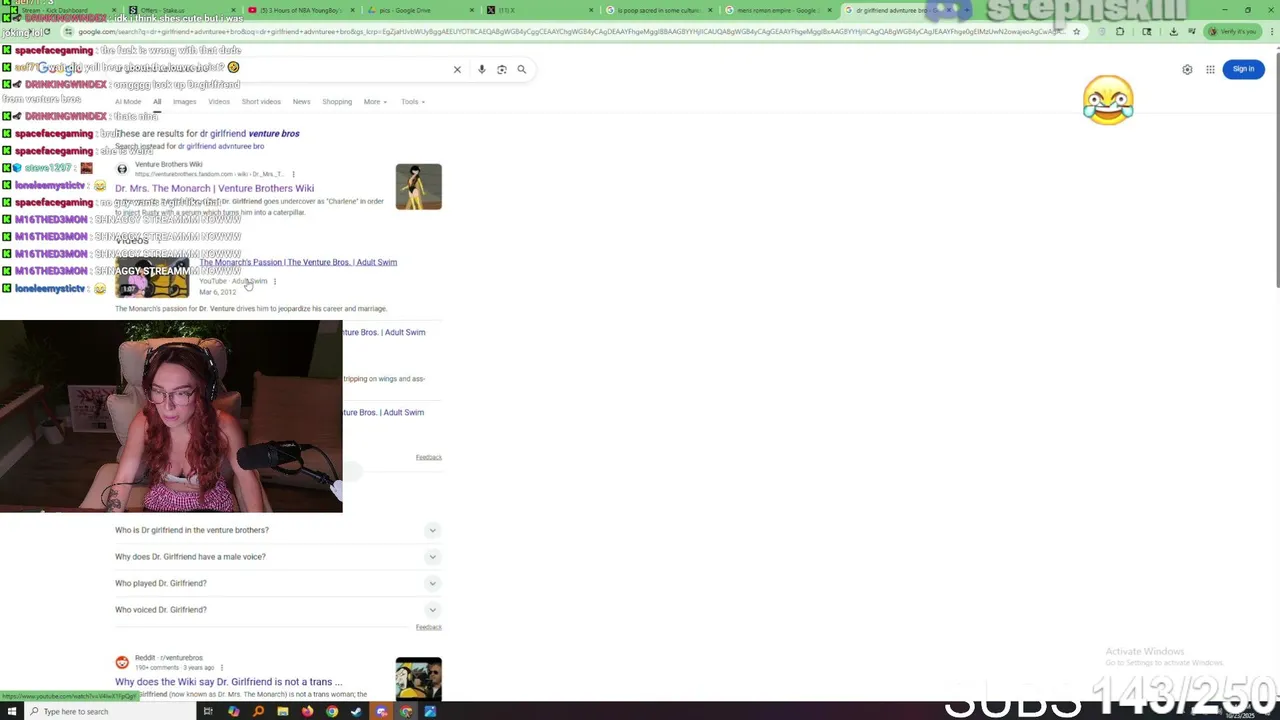
Task: Open Dr. Girlfriend wiki result thumbnail
Action: tap(418, 187)
